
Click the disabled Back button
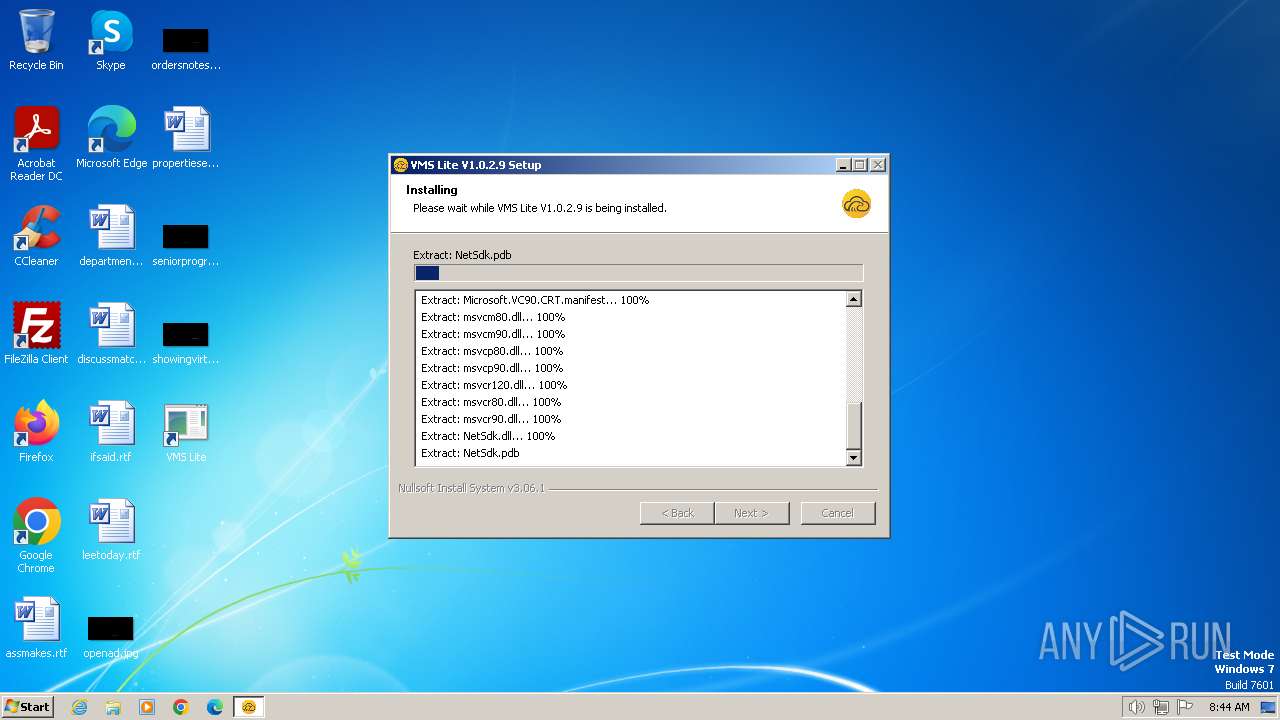tap(677, 513)
